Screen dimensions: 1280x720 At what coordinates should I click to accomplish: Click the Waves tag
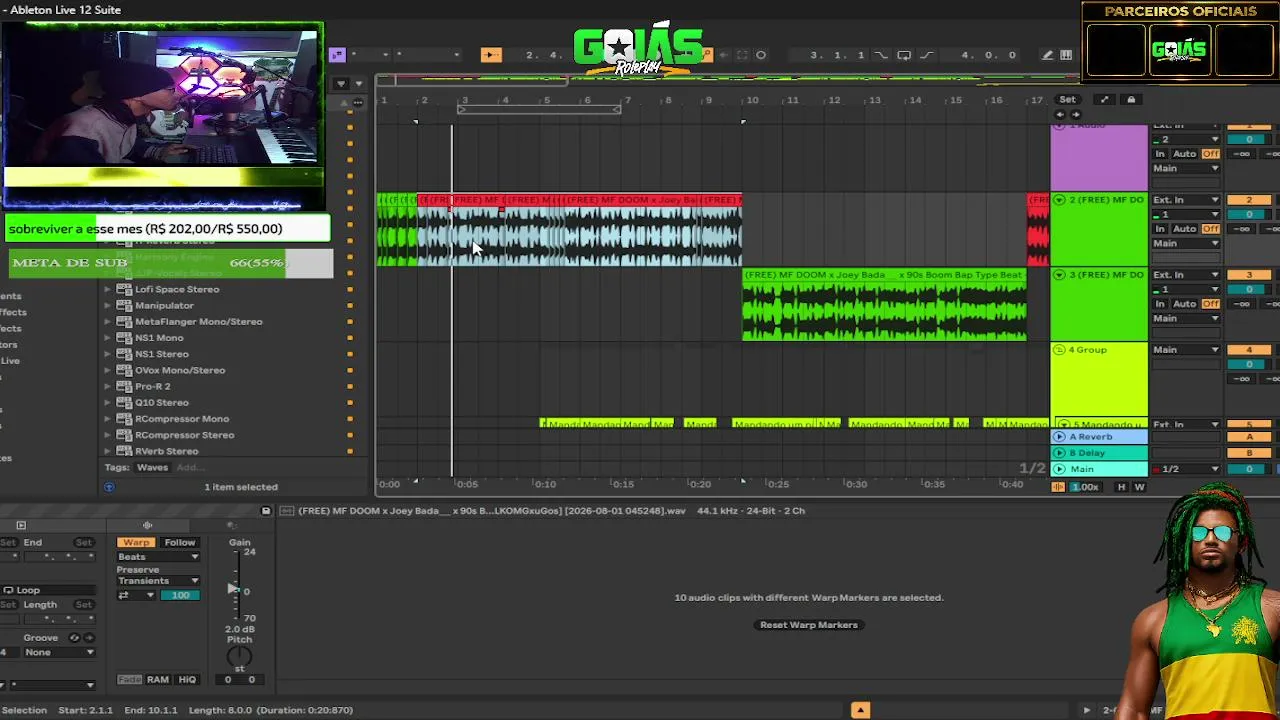pos(152,467)
